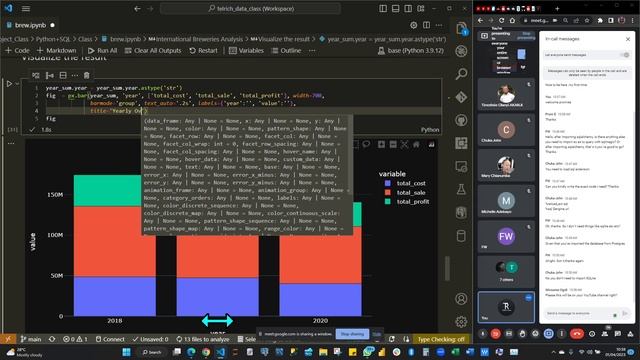
Task: Open the Chrome three-dot menu
Action: tap(632, 20)
